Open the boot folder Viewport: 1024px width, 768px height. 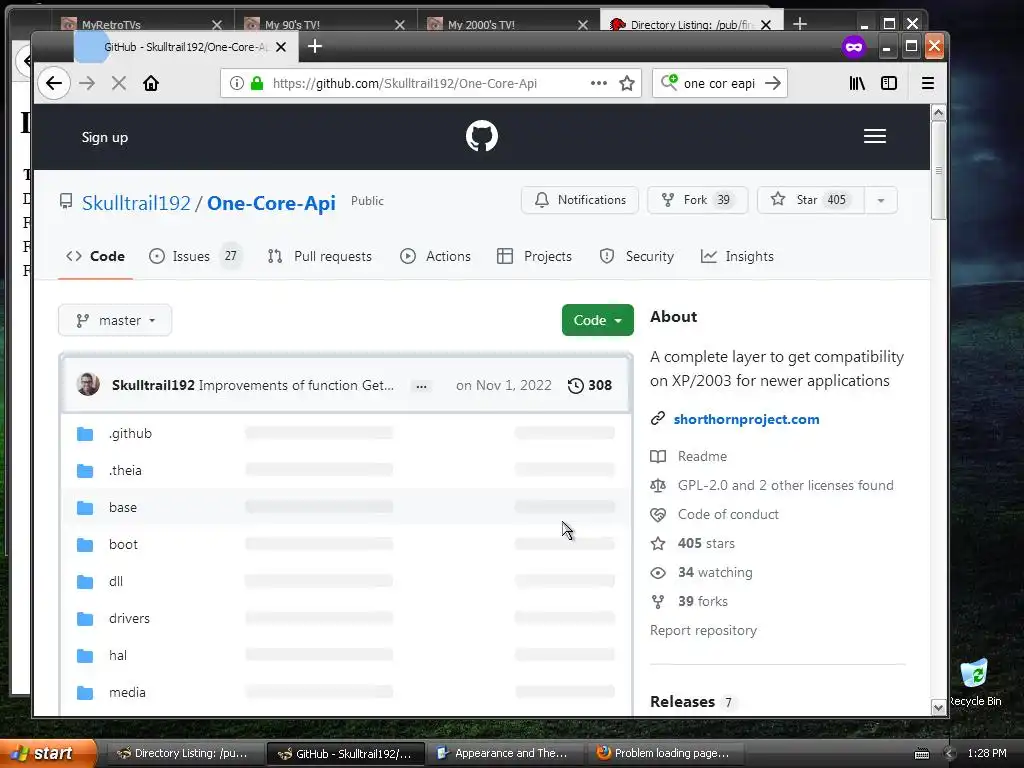click(x=123, y=545)
